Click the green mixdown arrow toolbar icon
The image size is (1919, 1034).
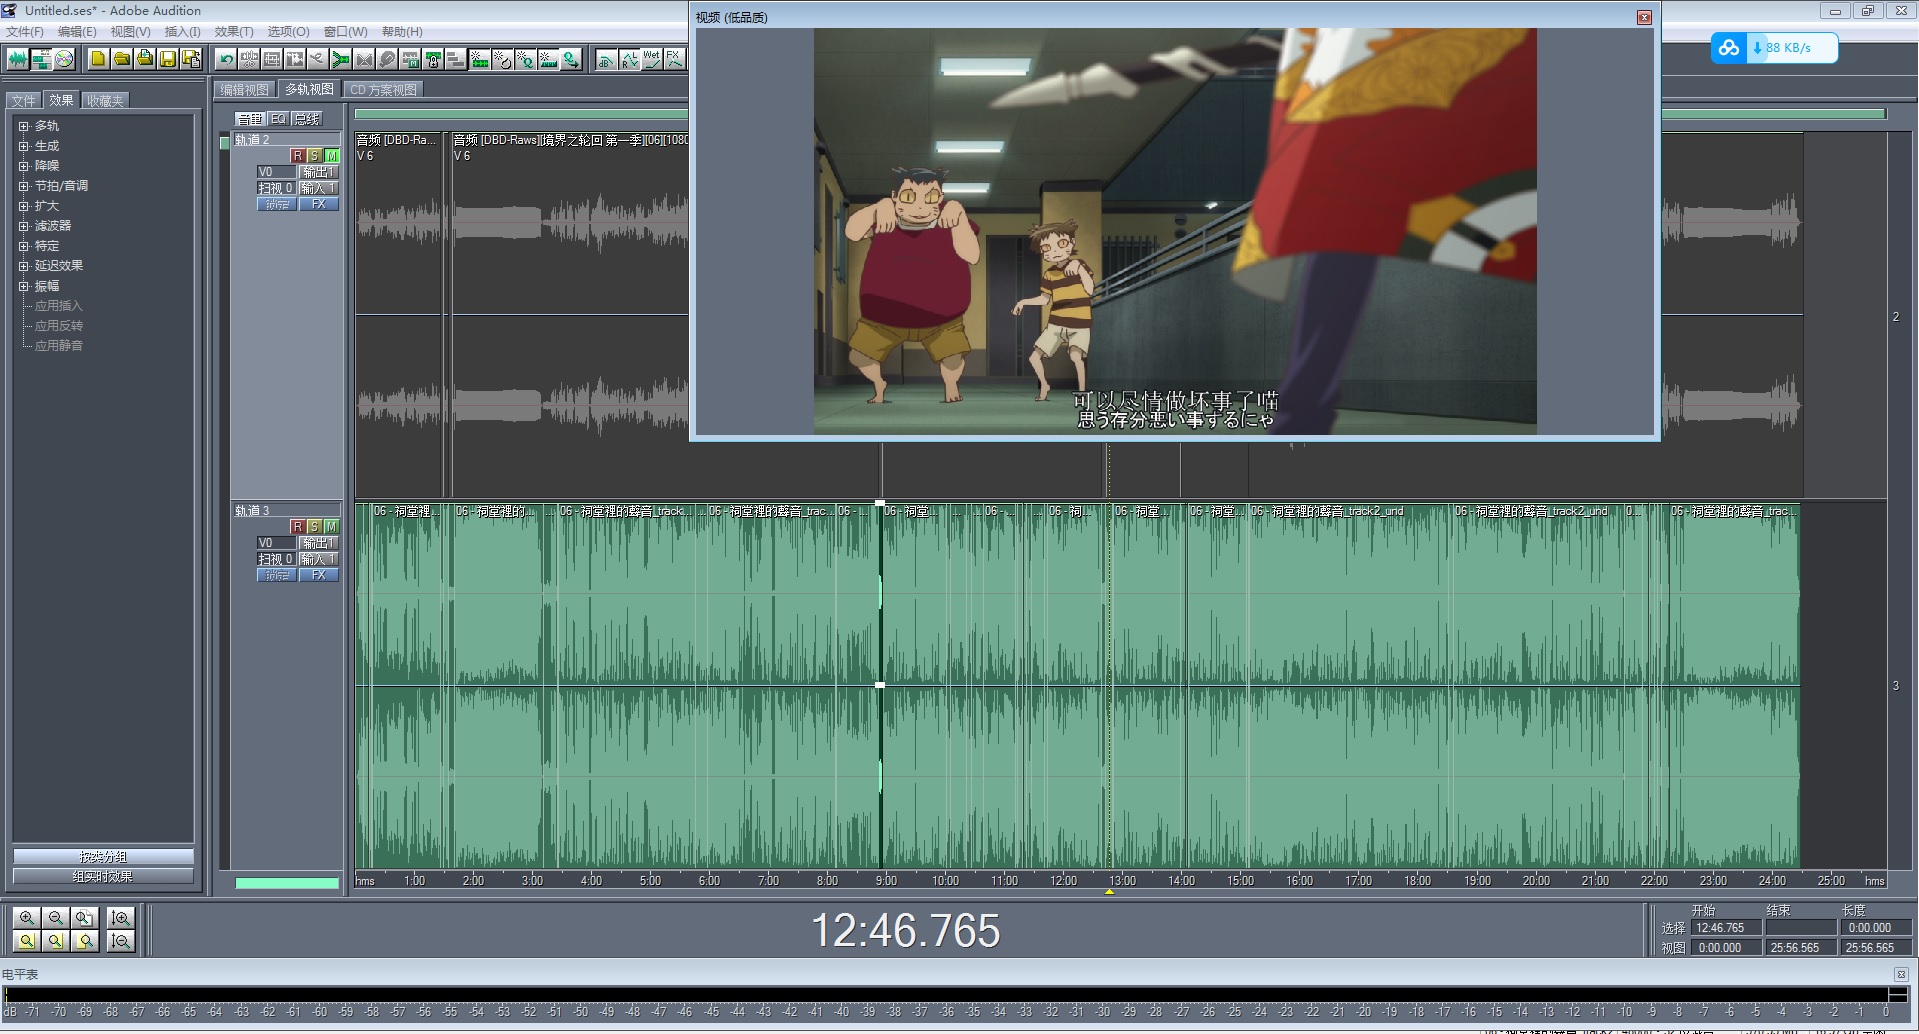click(340, 59)
